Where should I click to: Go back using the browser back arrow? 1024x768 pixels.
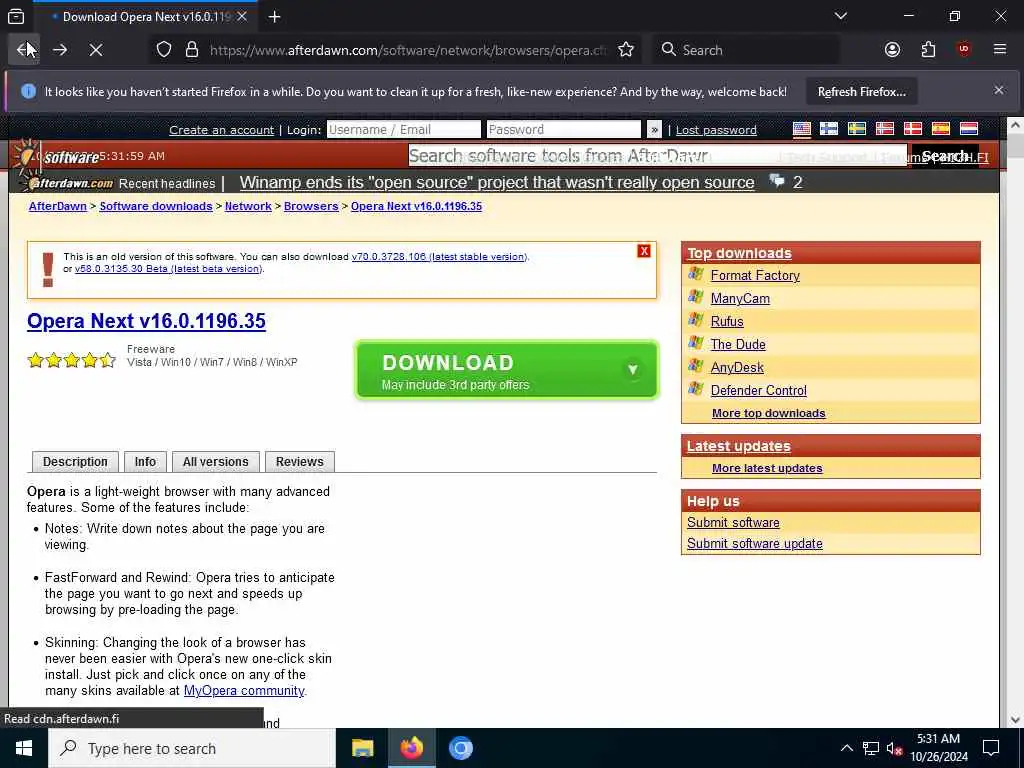pyautogui.click(x=24, y=50)
